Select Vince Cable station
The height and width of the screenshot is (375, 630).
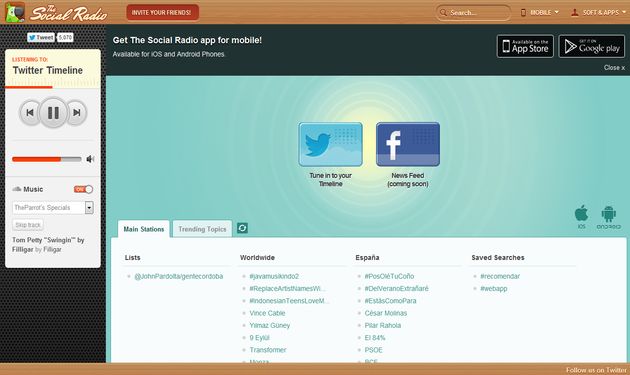[x=267, y=313]
